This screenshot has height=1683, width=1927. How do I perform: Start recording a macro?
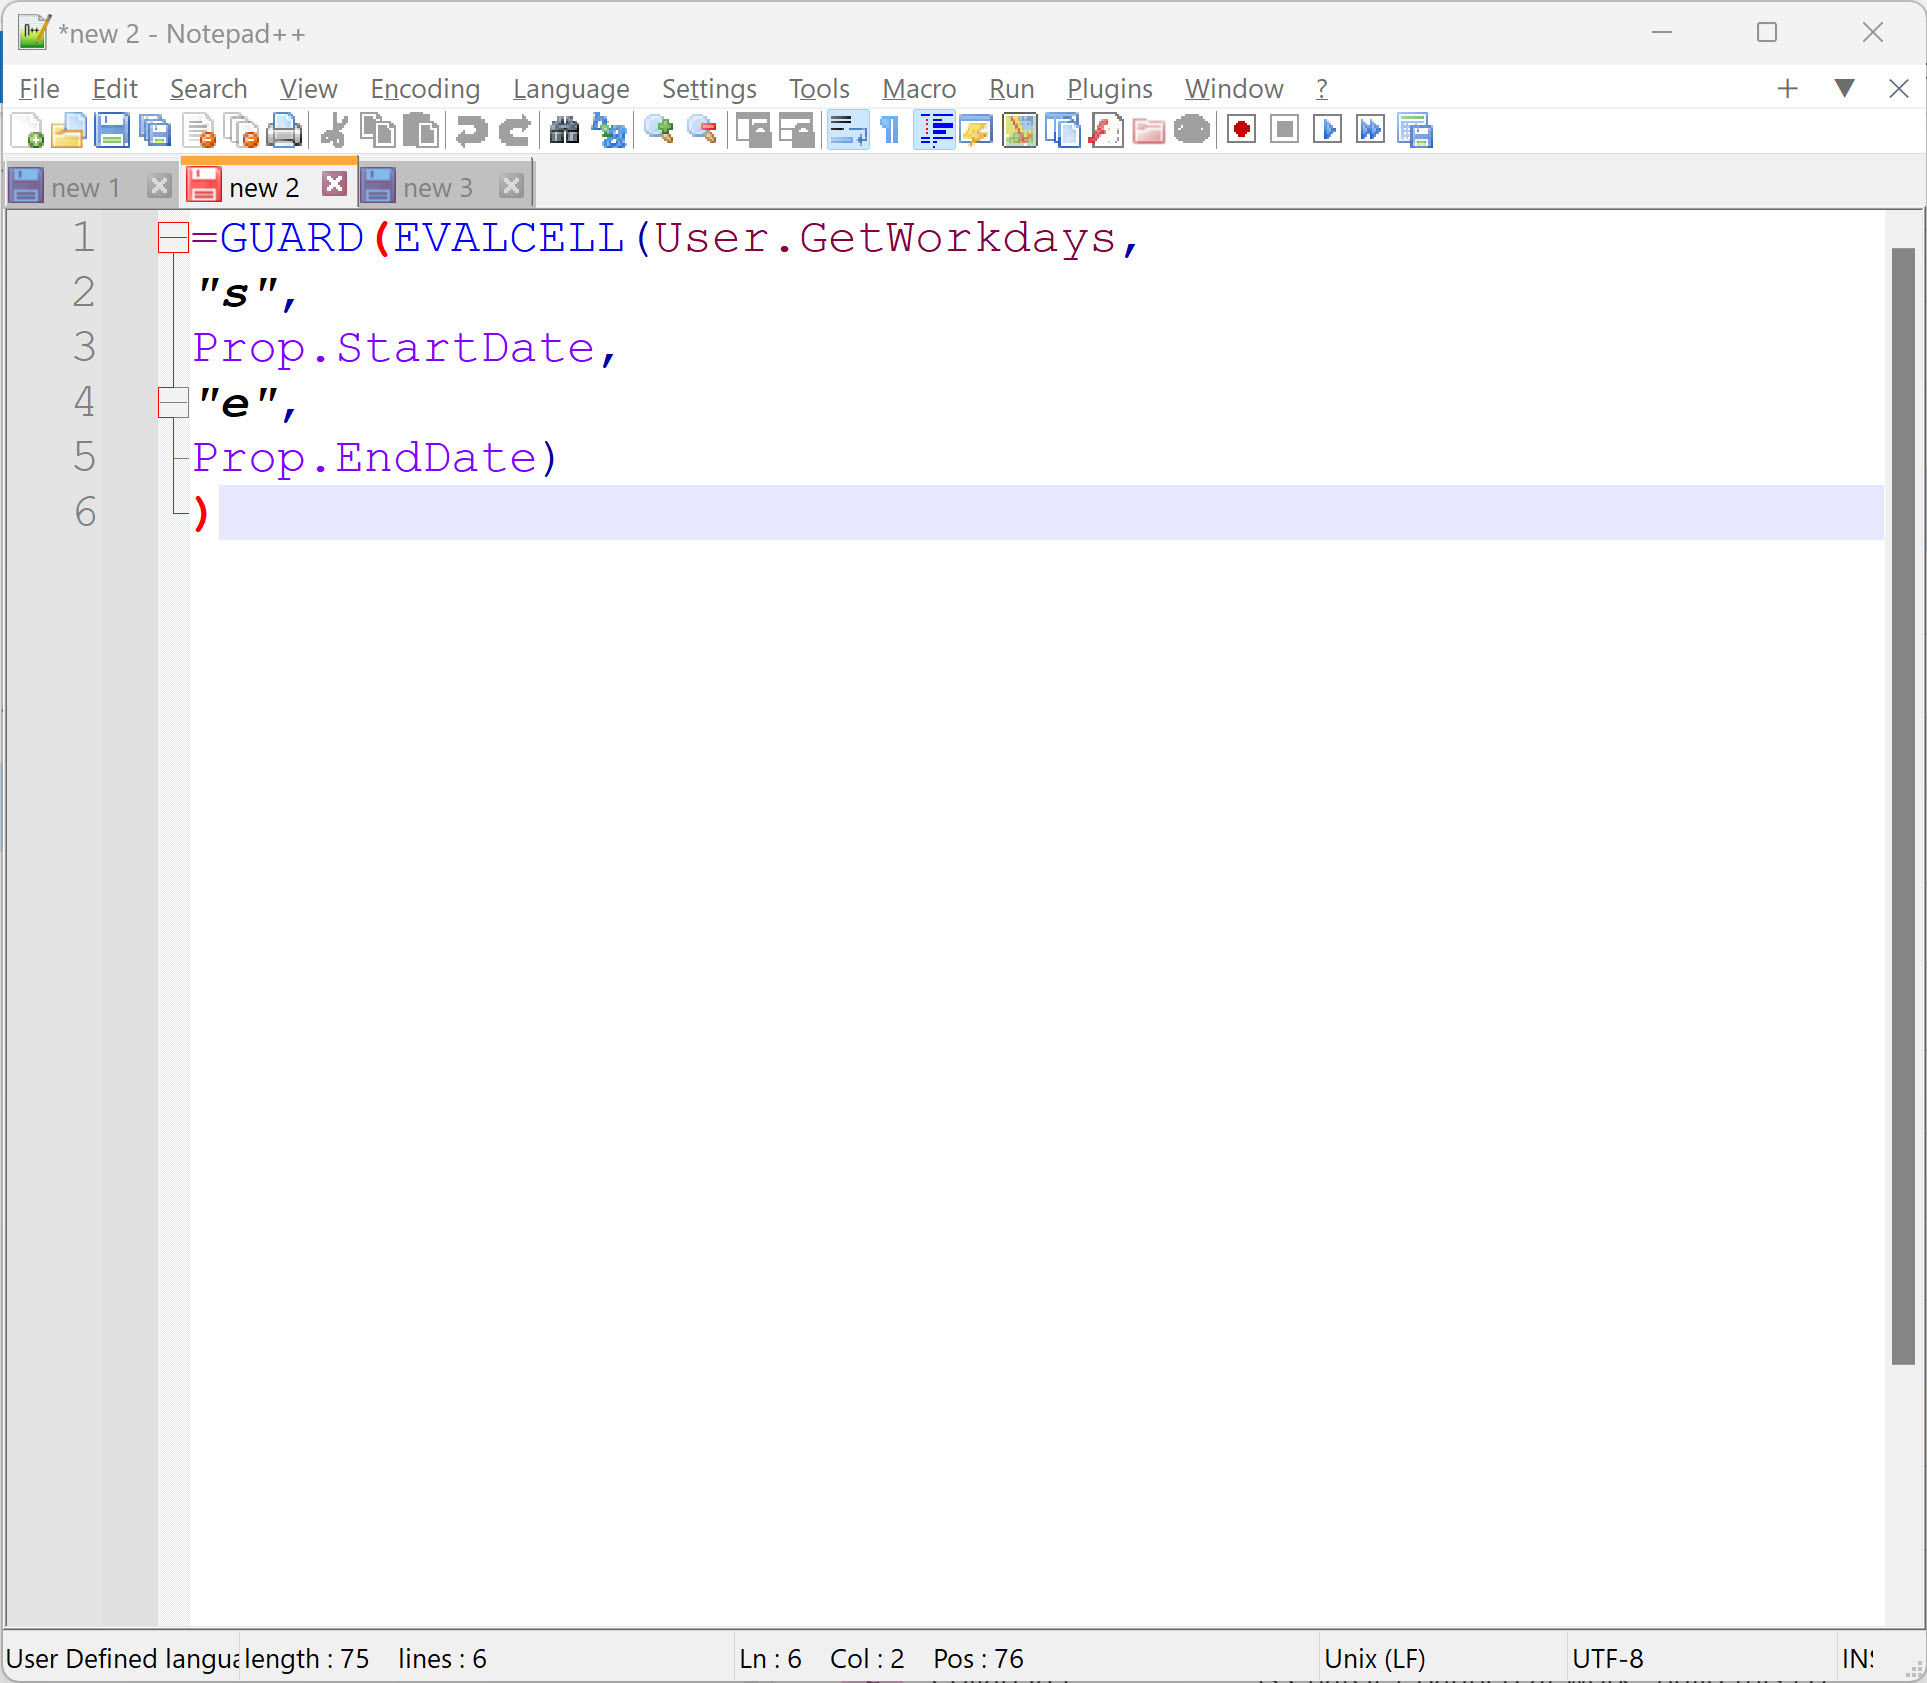pyautogui.click(x=1241, y=130)
